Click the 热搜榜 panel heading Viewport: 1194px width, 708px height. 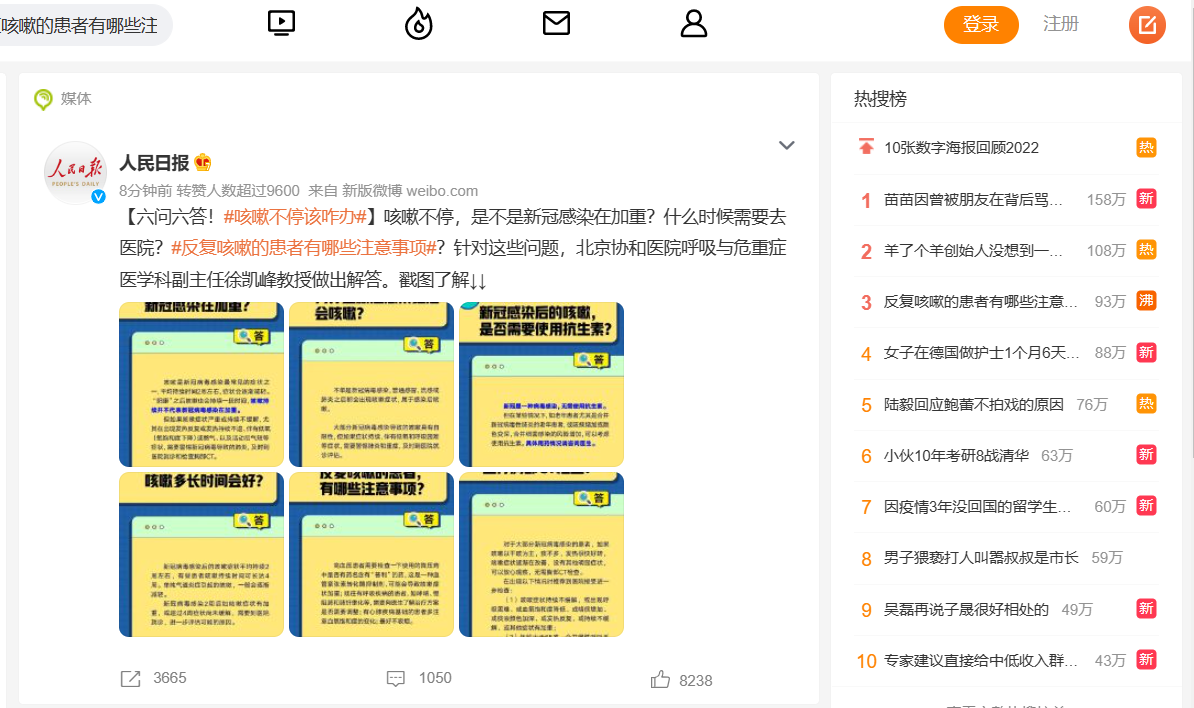[880, 99]
